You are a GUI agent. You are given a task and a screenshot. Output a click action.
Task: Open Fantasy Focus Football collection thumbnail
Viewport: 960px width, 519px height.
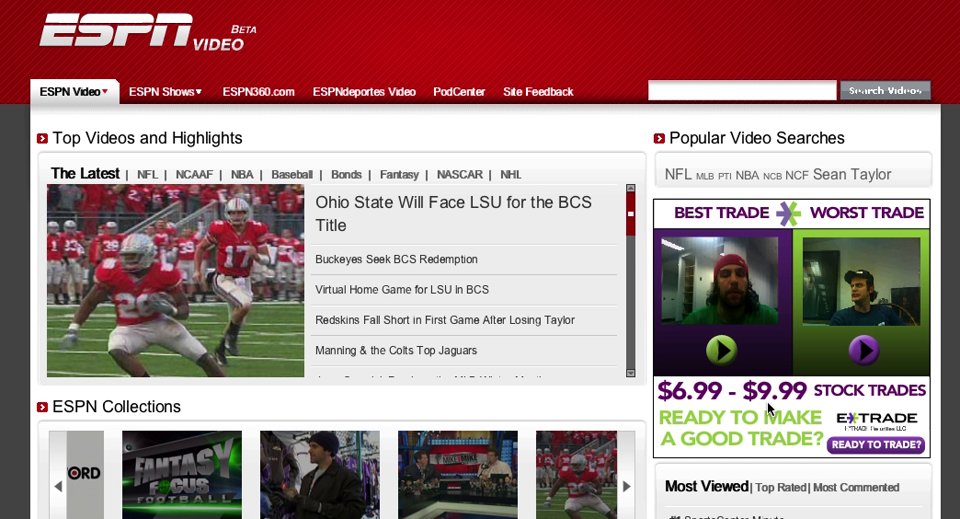[x=182, y=475]
